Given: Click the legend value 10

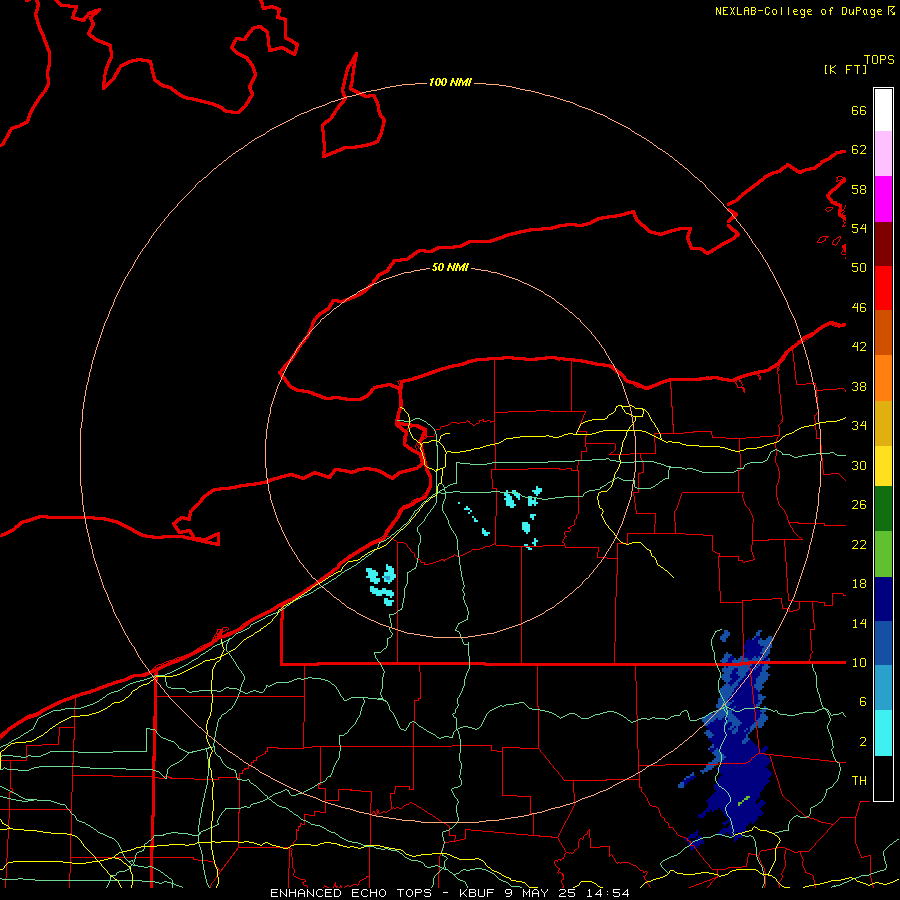Looking at the screenshot, I should (859, 662).
